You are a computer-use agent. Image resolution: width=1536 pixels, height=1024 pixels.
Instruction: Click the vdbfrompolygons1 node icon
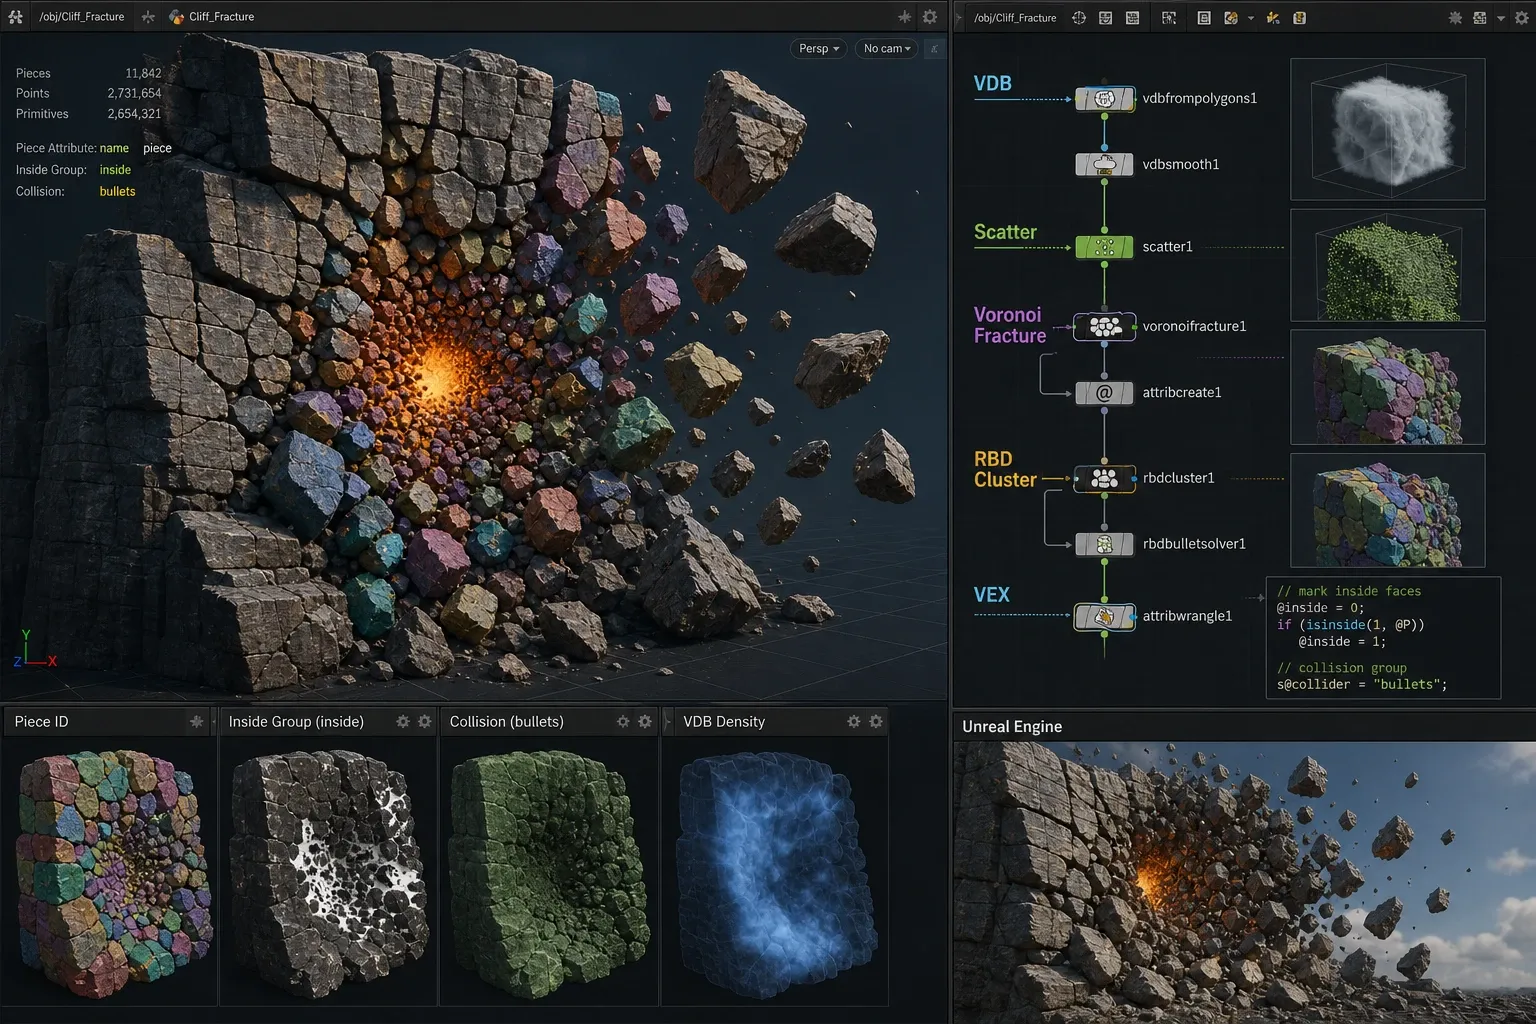click(1104, 99)
